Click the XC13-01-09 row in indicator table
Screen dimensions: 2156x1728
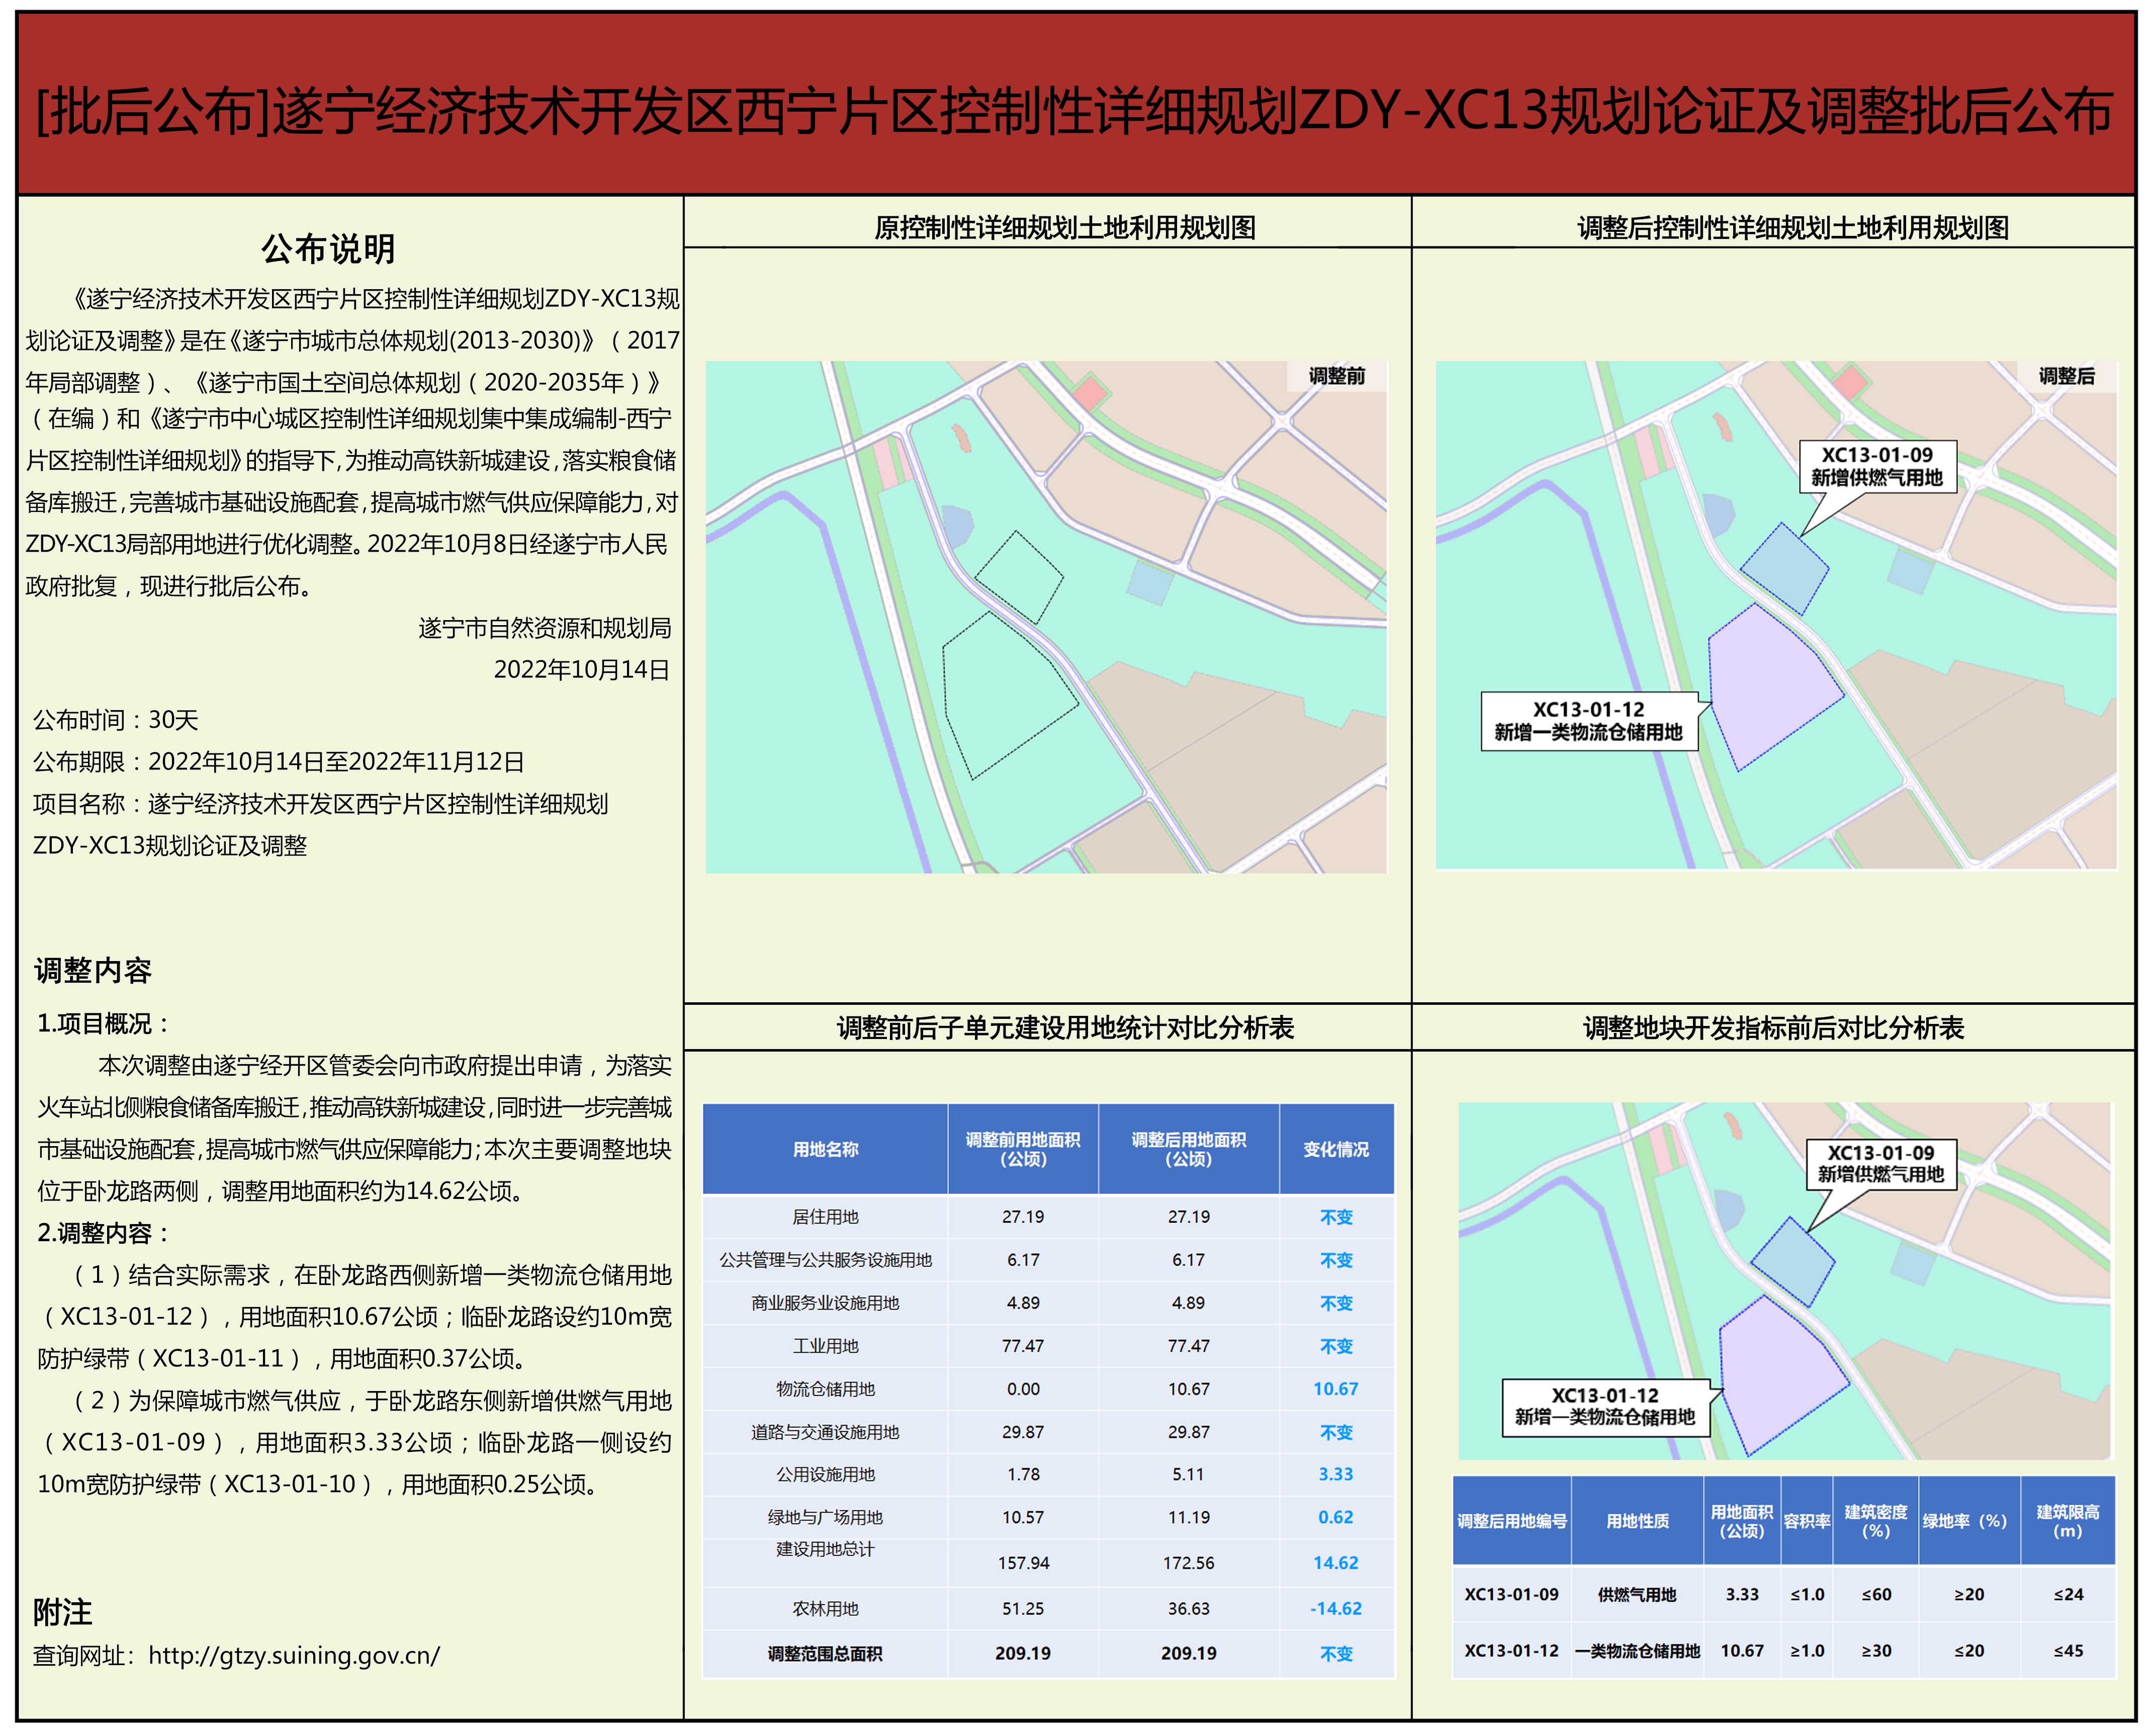[x=1511, y=1594]
